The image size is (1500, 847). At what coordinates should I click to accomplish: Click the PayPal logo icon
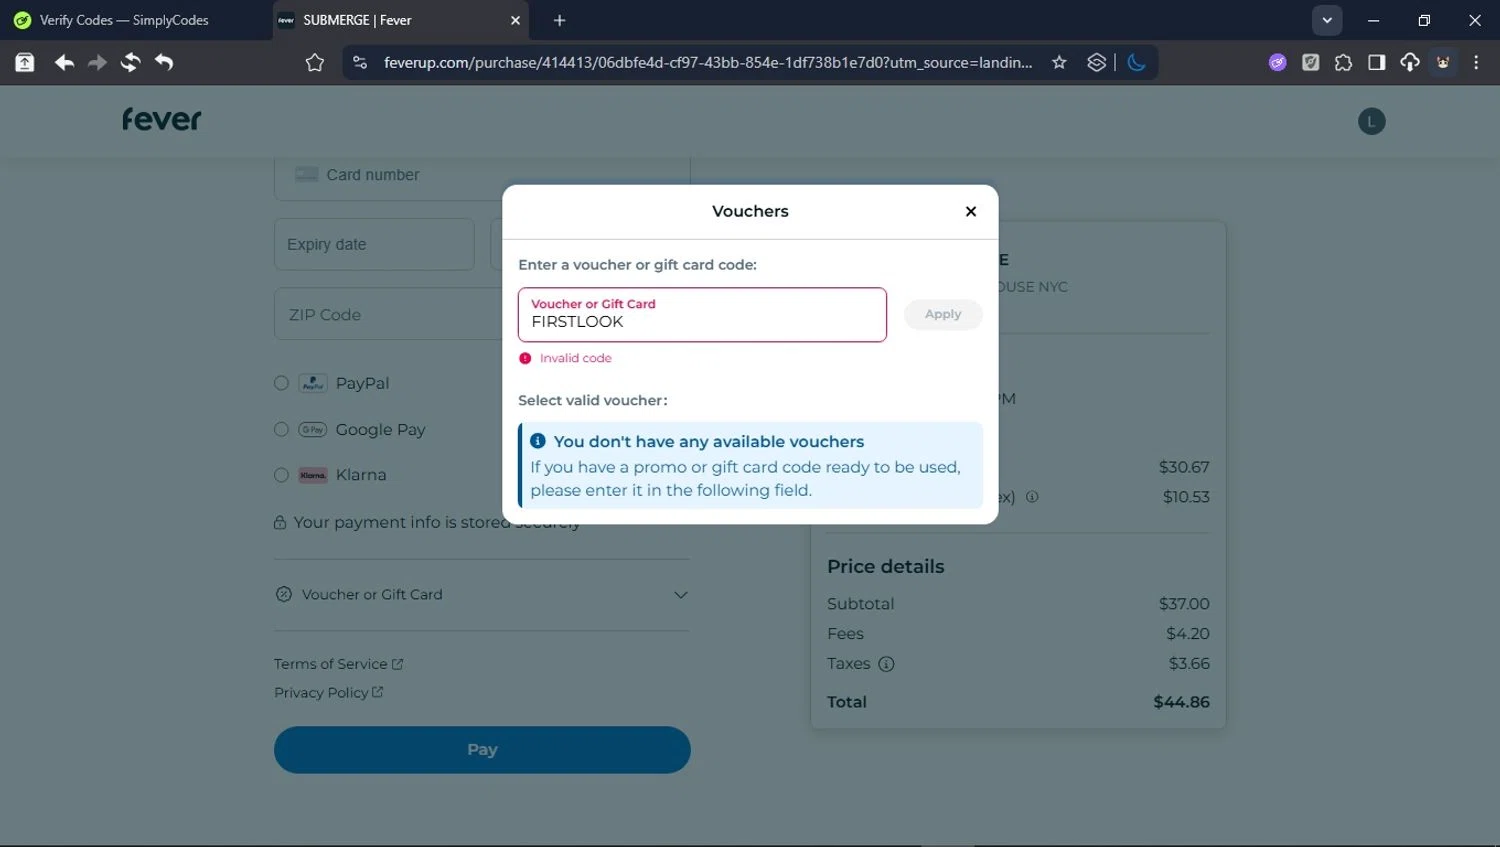coord(313,383)
